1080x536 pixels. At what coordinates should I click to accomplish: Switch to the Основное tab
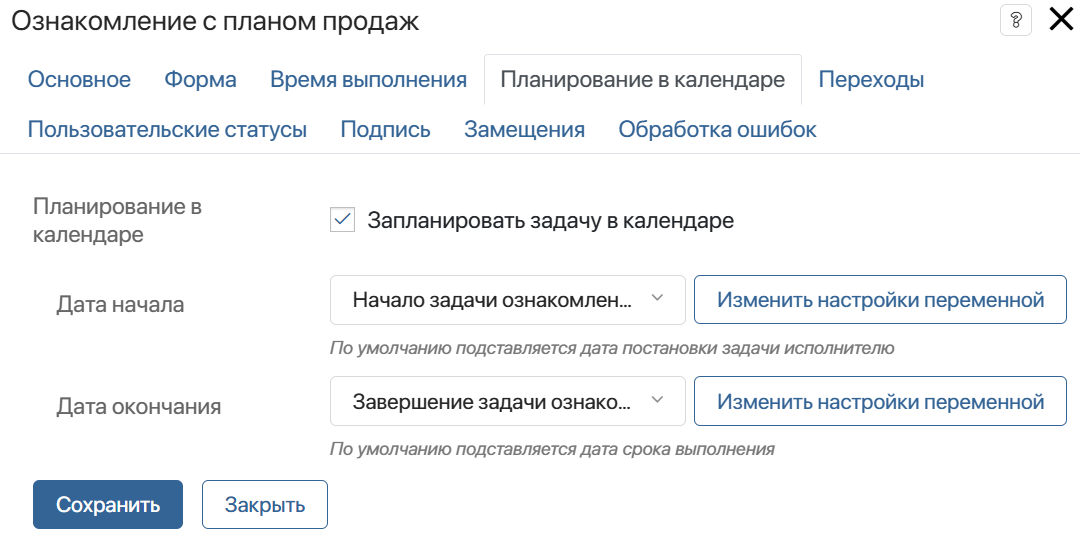(79, 79)
